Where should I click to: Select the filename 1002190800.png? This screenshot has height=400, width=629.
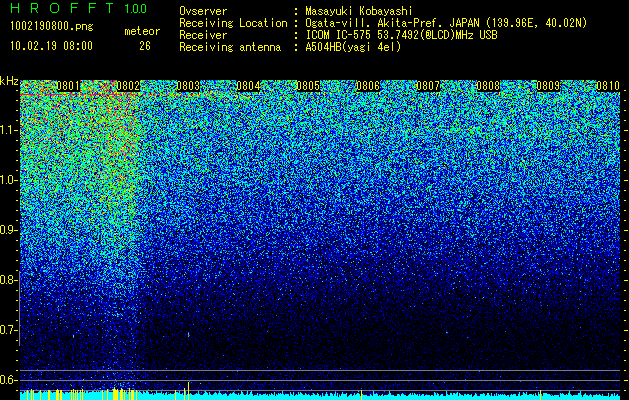coord(52,27)
